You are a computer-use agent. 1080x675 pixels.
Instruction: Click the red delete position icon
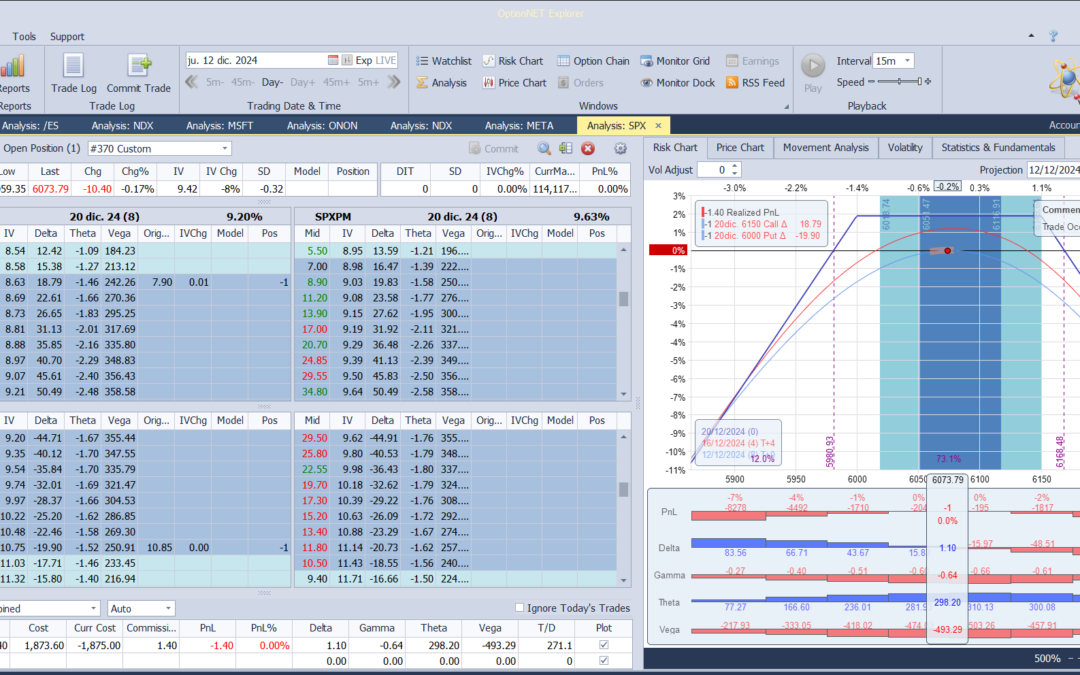click(x=588, y=148)
